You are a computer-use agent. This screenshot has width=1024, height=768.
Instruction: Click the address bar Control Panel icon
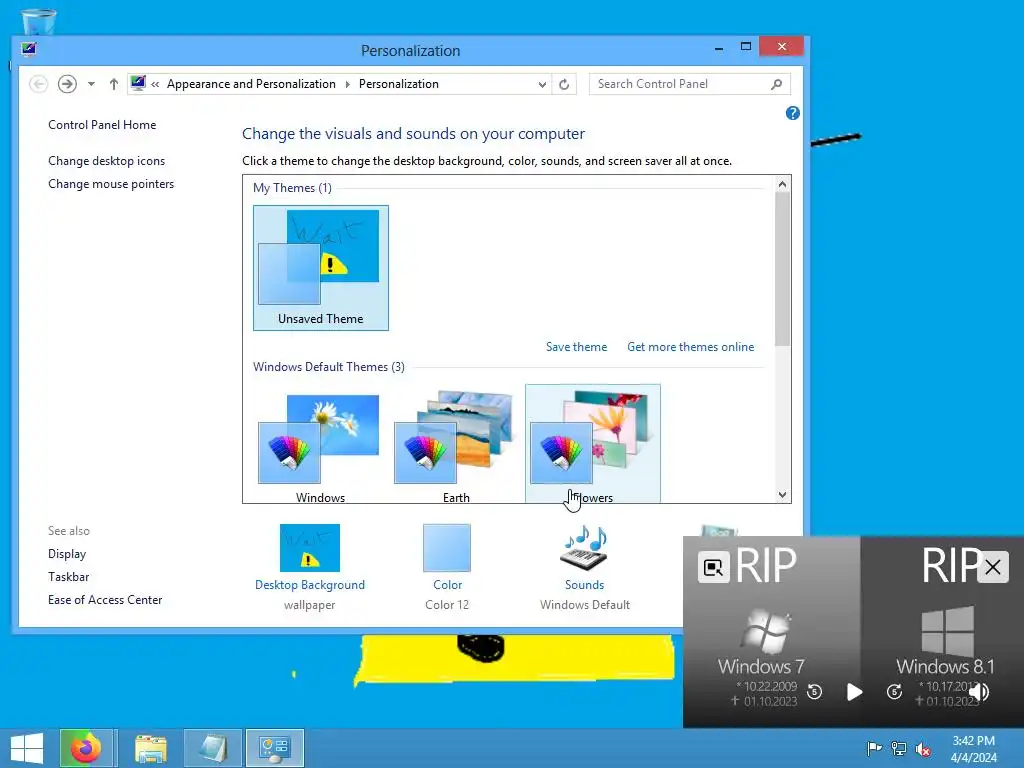(138, 83)
